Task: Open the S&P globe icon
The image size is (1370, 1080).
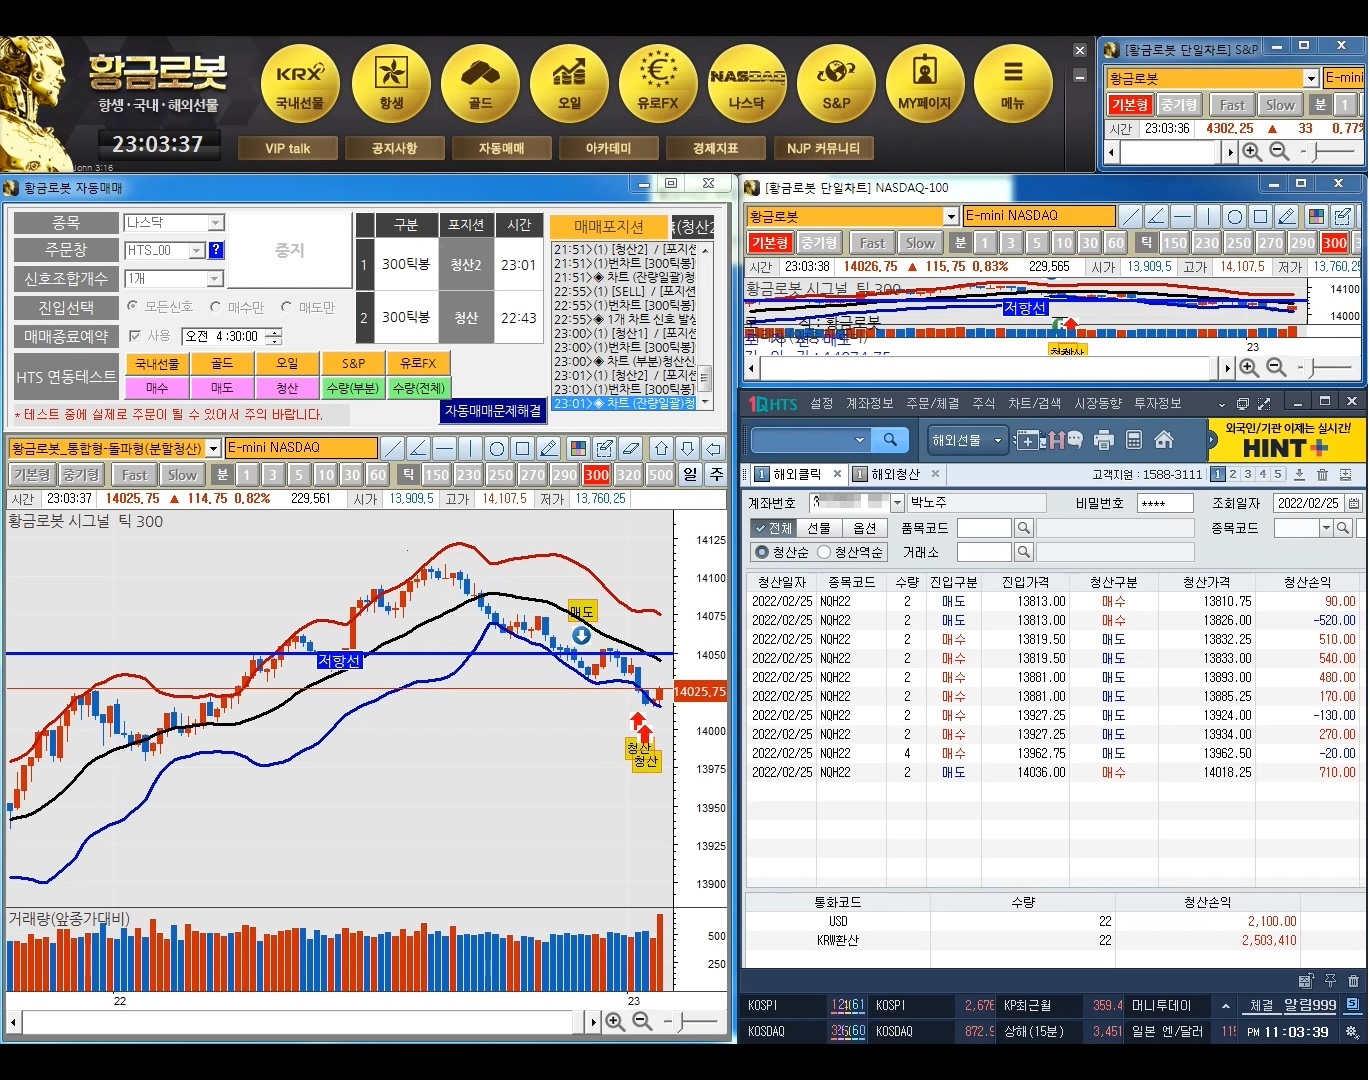Action: 836,84
